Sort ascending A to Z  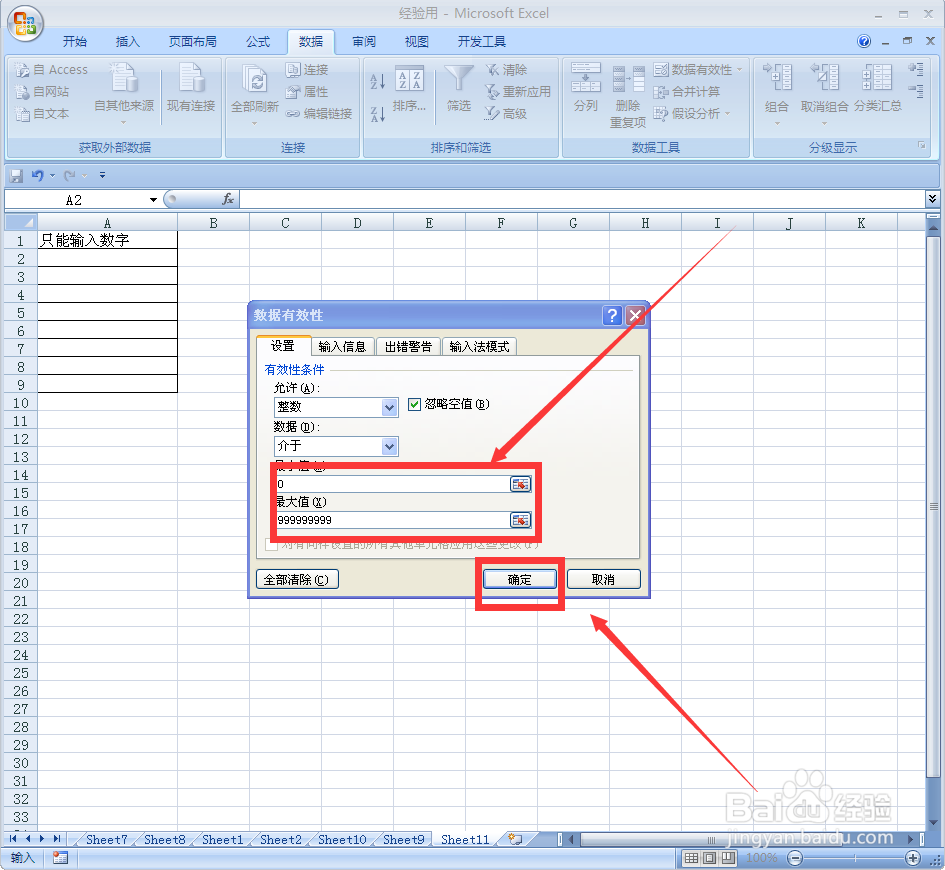(x=378, y=81)
